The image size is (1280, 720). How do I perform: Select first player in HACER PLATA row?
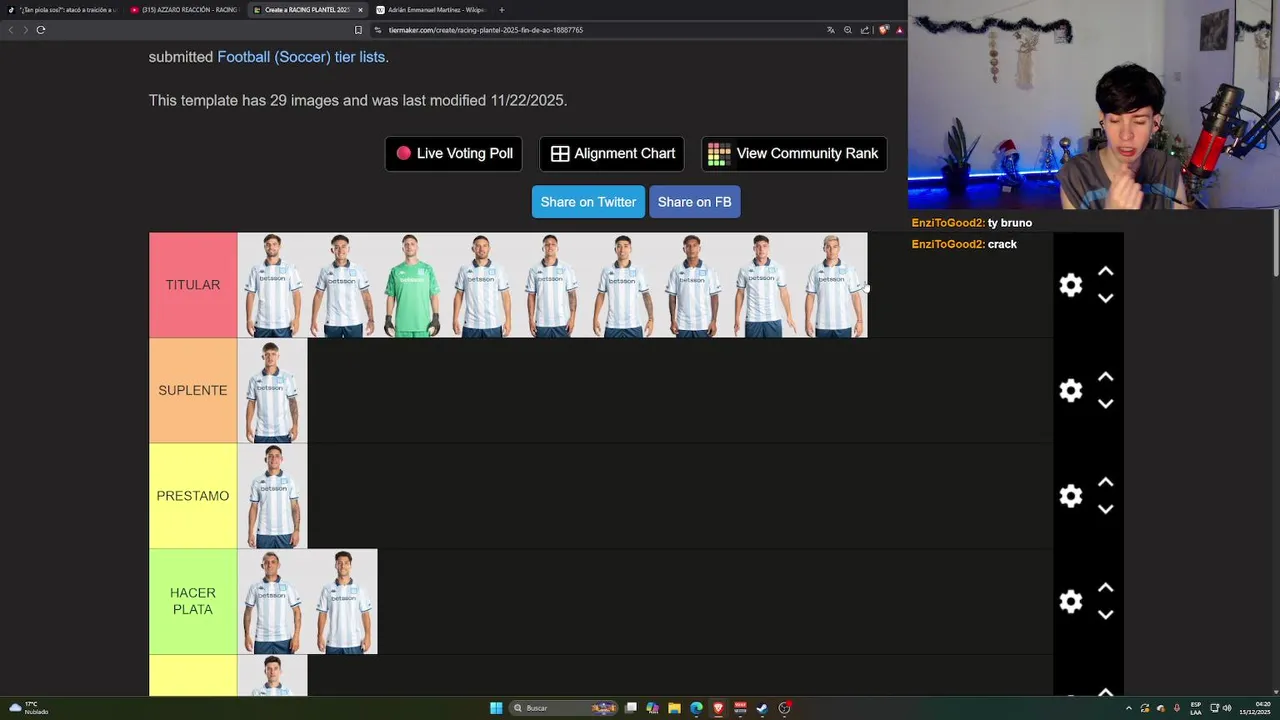pyautogui.click(x=272, y=601)
